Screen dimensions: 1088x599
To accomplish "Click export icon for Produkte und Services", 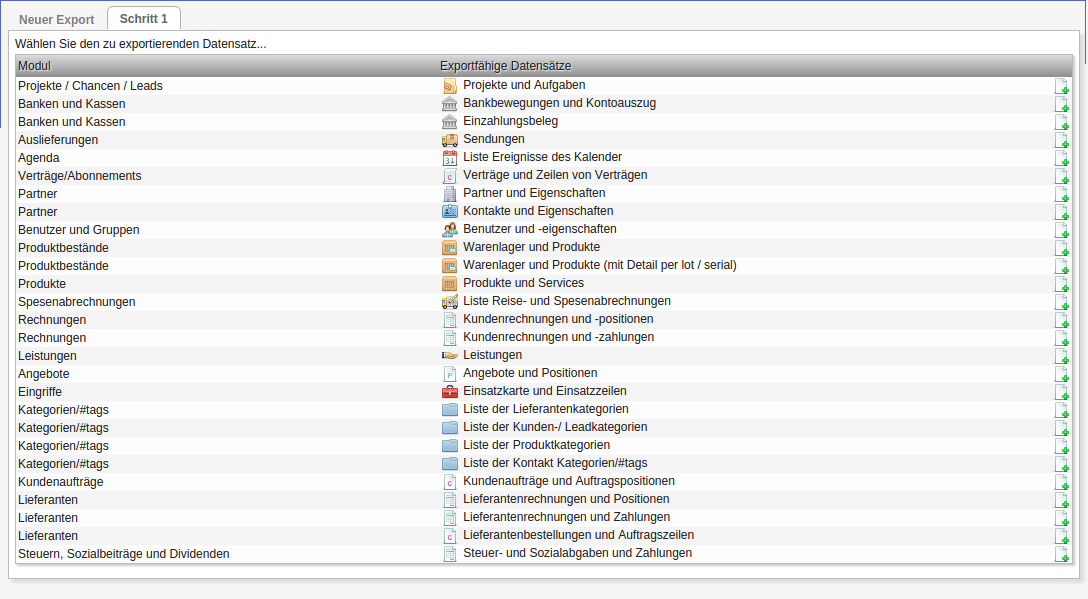I will pyautogui.click(x=1062, y=284).
